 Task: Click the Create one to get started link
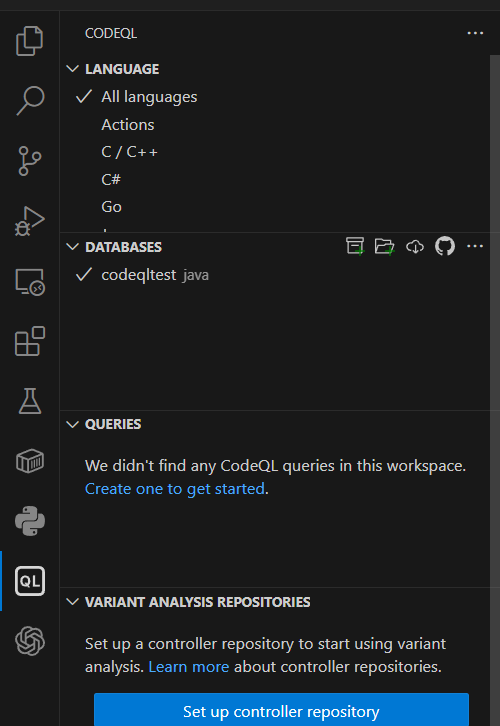tap(175, 489)
